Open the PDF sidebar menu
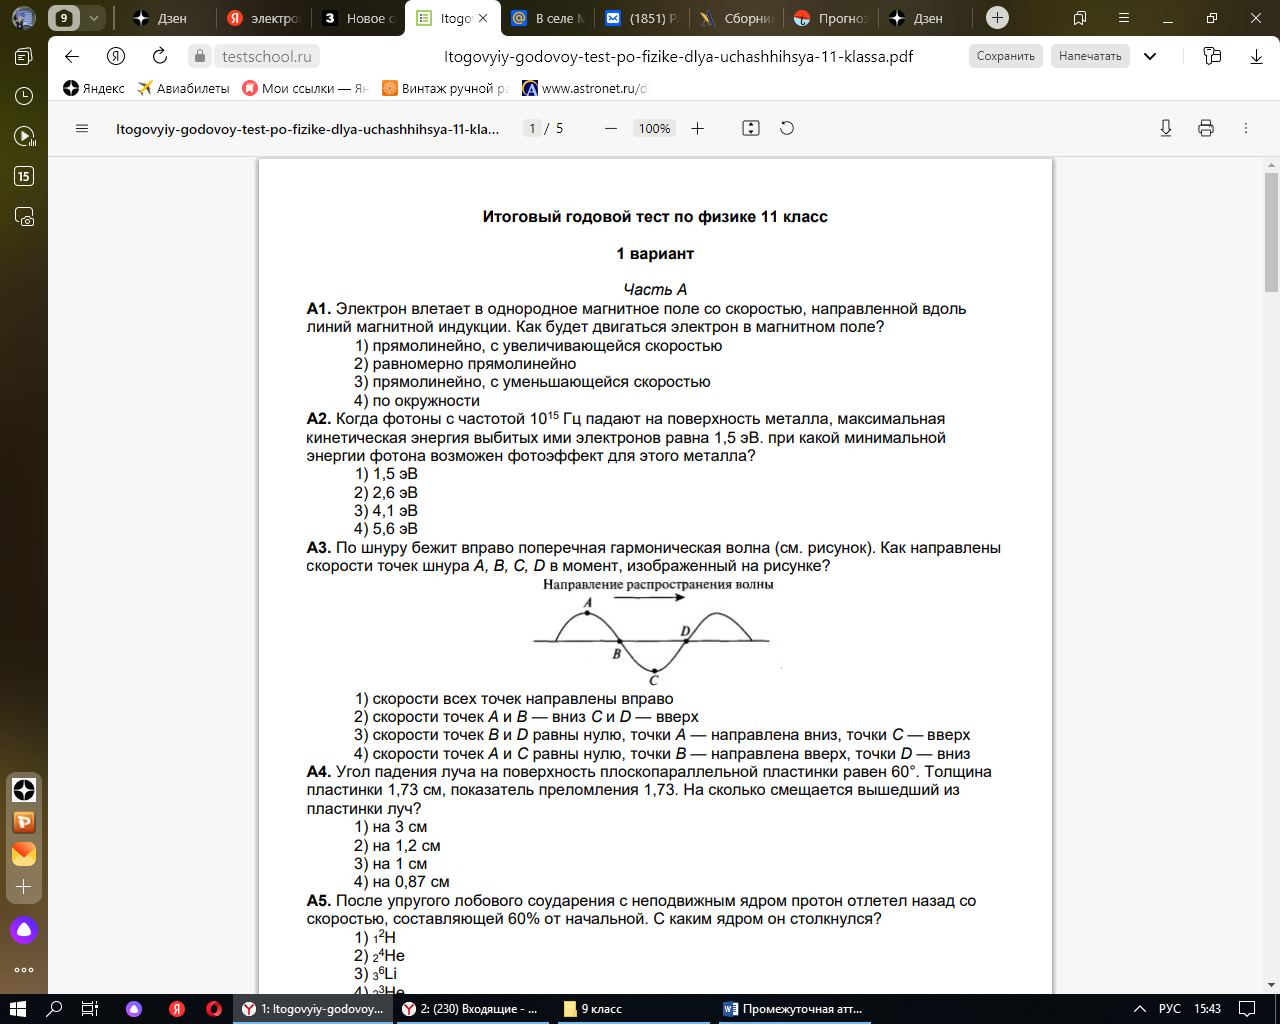This screenshot has width=1280, height=1024. click(82, 128)
